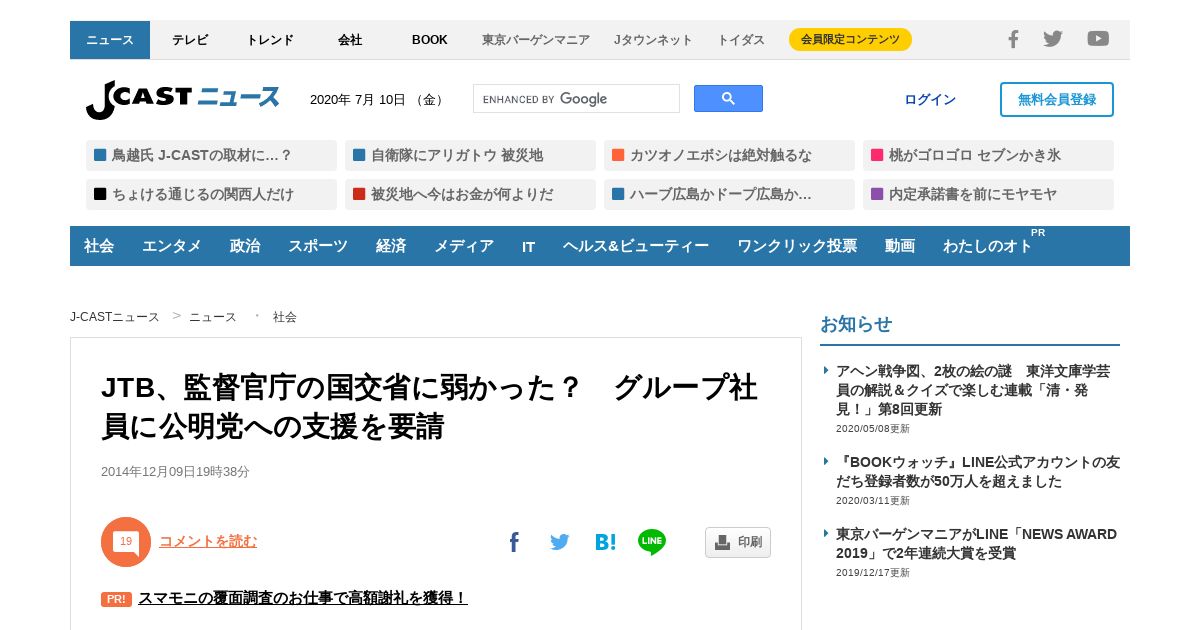Image resolution: width=1200 pixels, height=630 pixels.
Task: Open headline 鳥越氏 J-CASTの取材に…？
Action: click(x=211, y=156)
